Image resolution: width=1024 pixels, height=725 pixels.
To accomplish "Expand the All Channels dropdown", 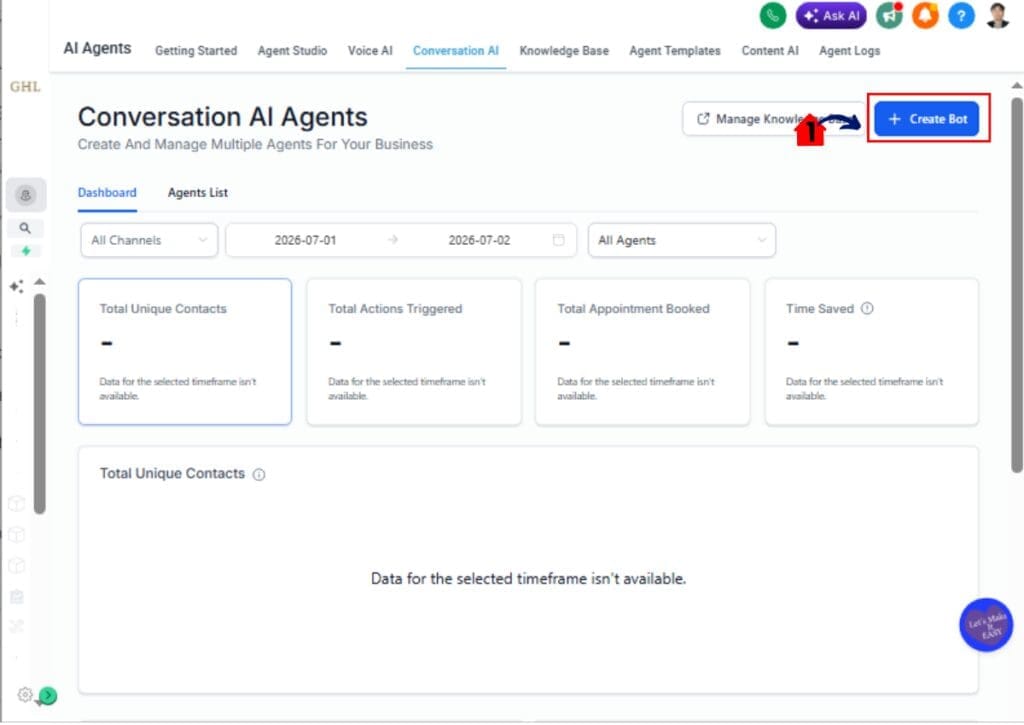I will click(x=149, y=240).
